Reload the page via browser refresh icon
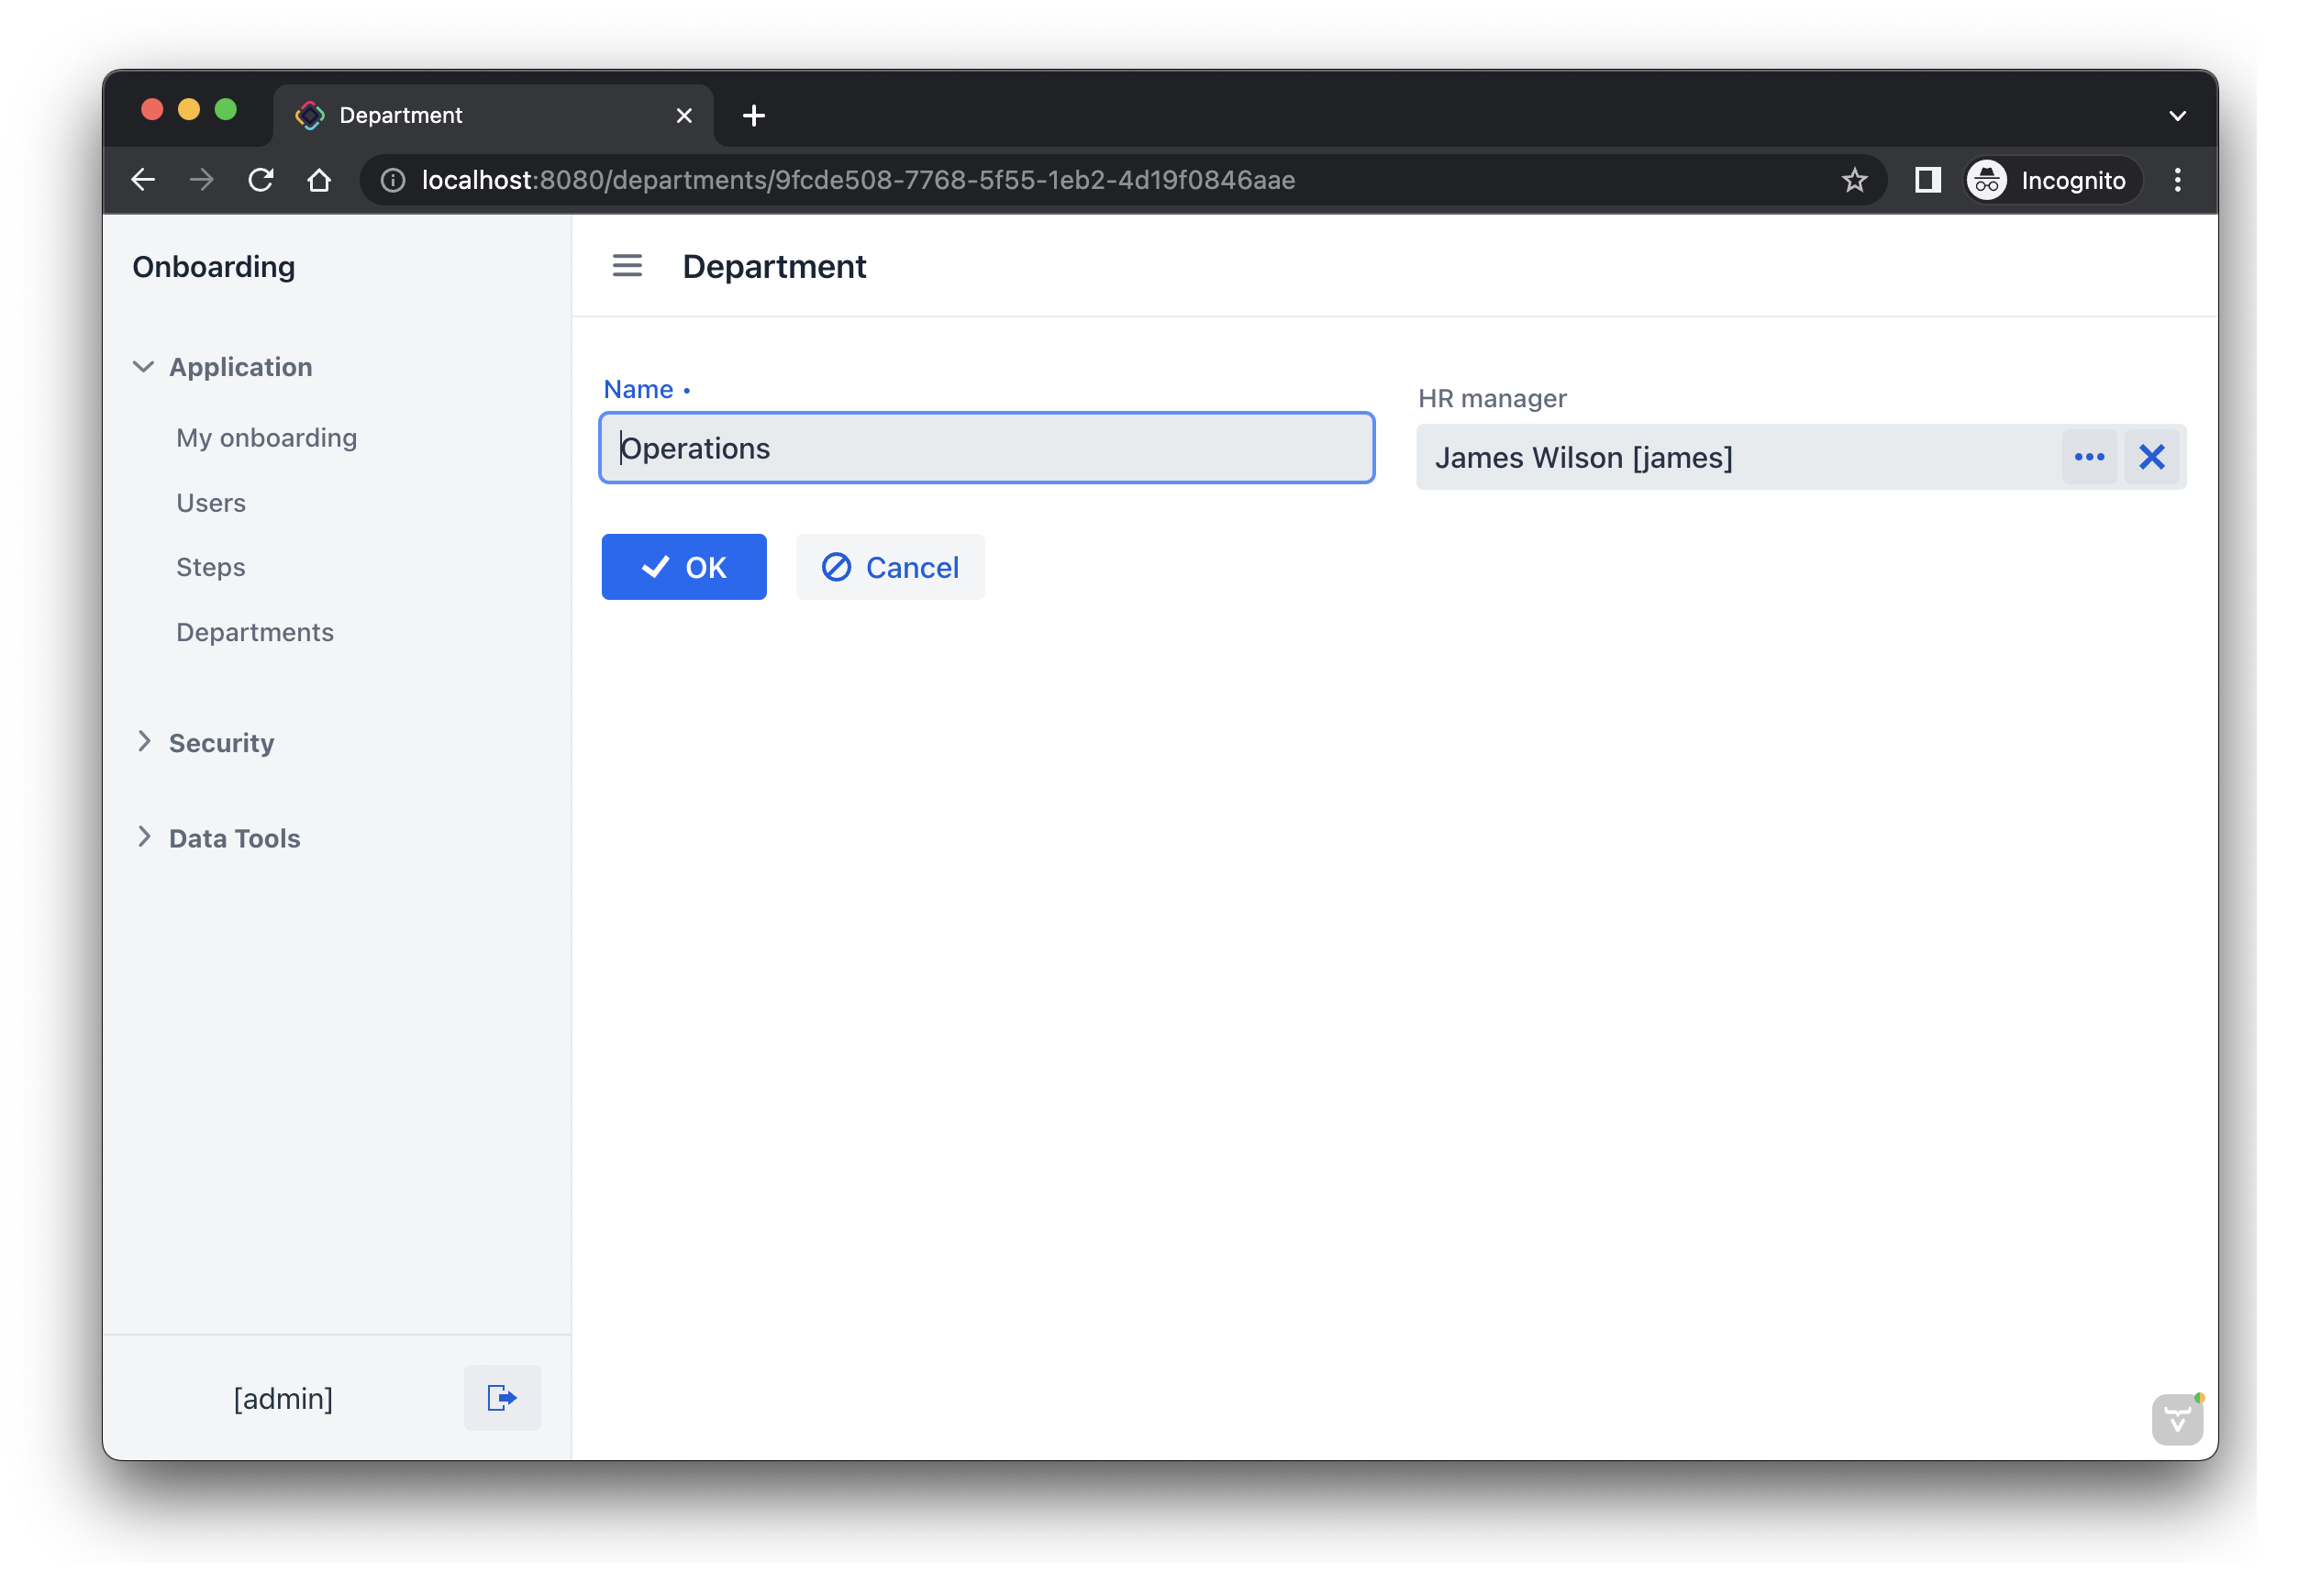Viewport: 2321px width, 1596px height. pyautogui.click(x=261, y=180)
